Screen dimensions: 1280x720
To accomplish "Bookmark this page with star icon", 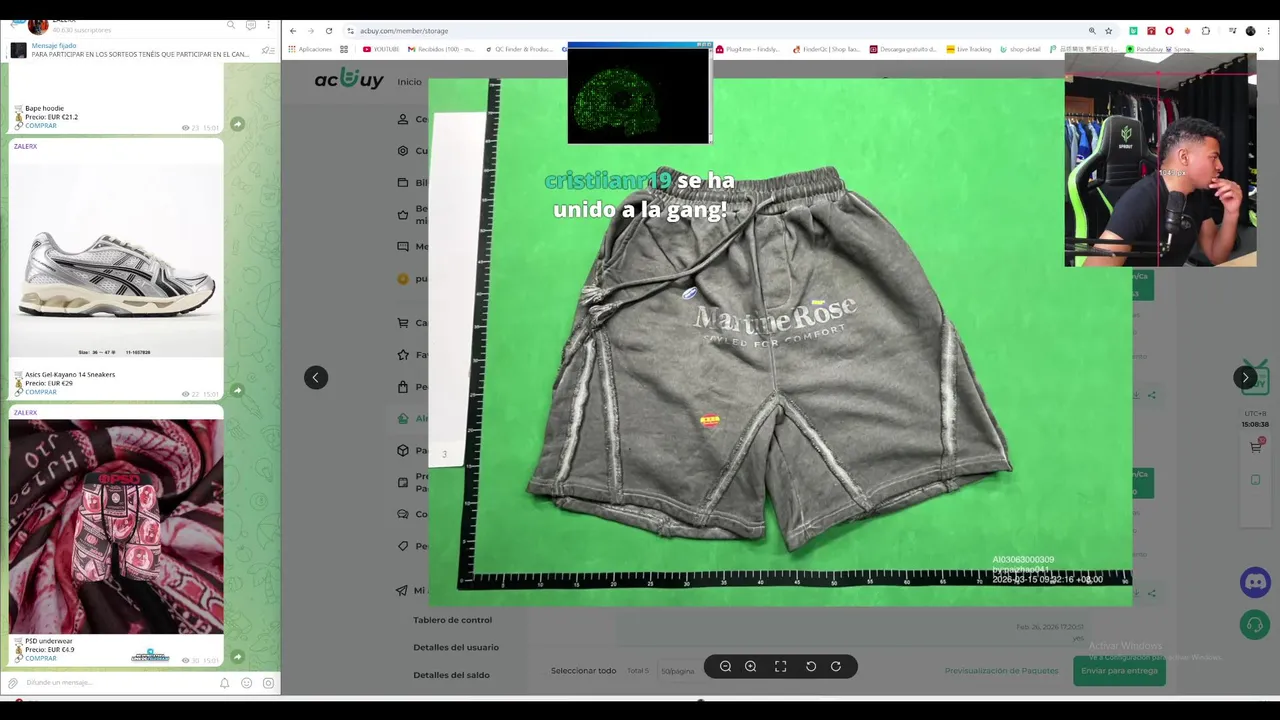I will (1108, 31).
